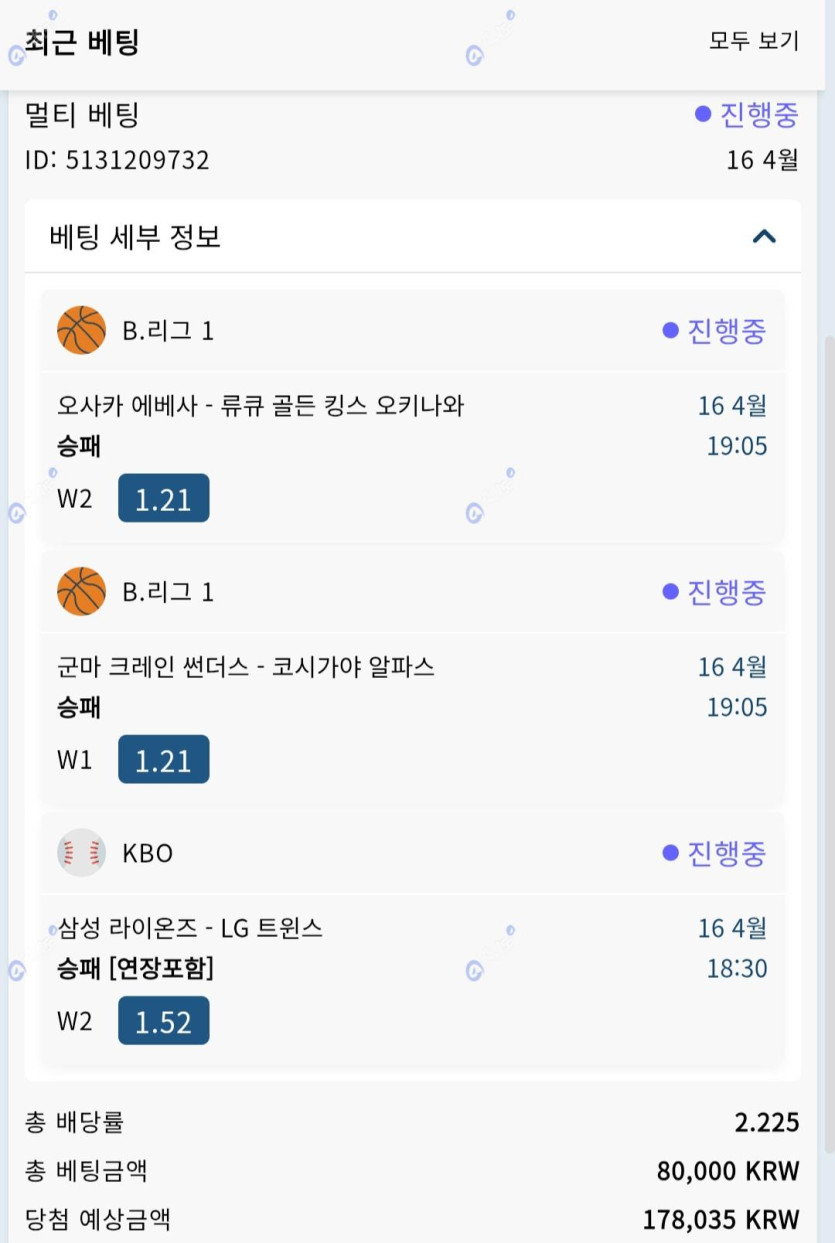Click the 최근 베팅 header title
This screenshot has width=835, height=1243.
click(x=82, y=42)
